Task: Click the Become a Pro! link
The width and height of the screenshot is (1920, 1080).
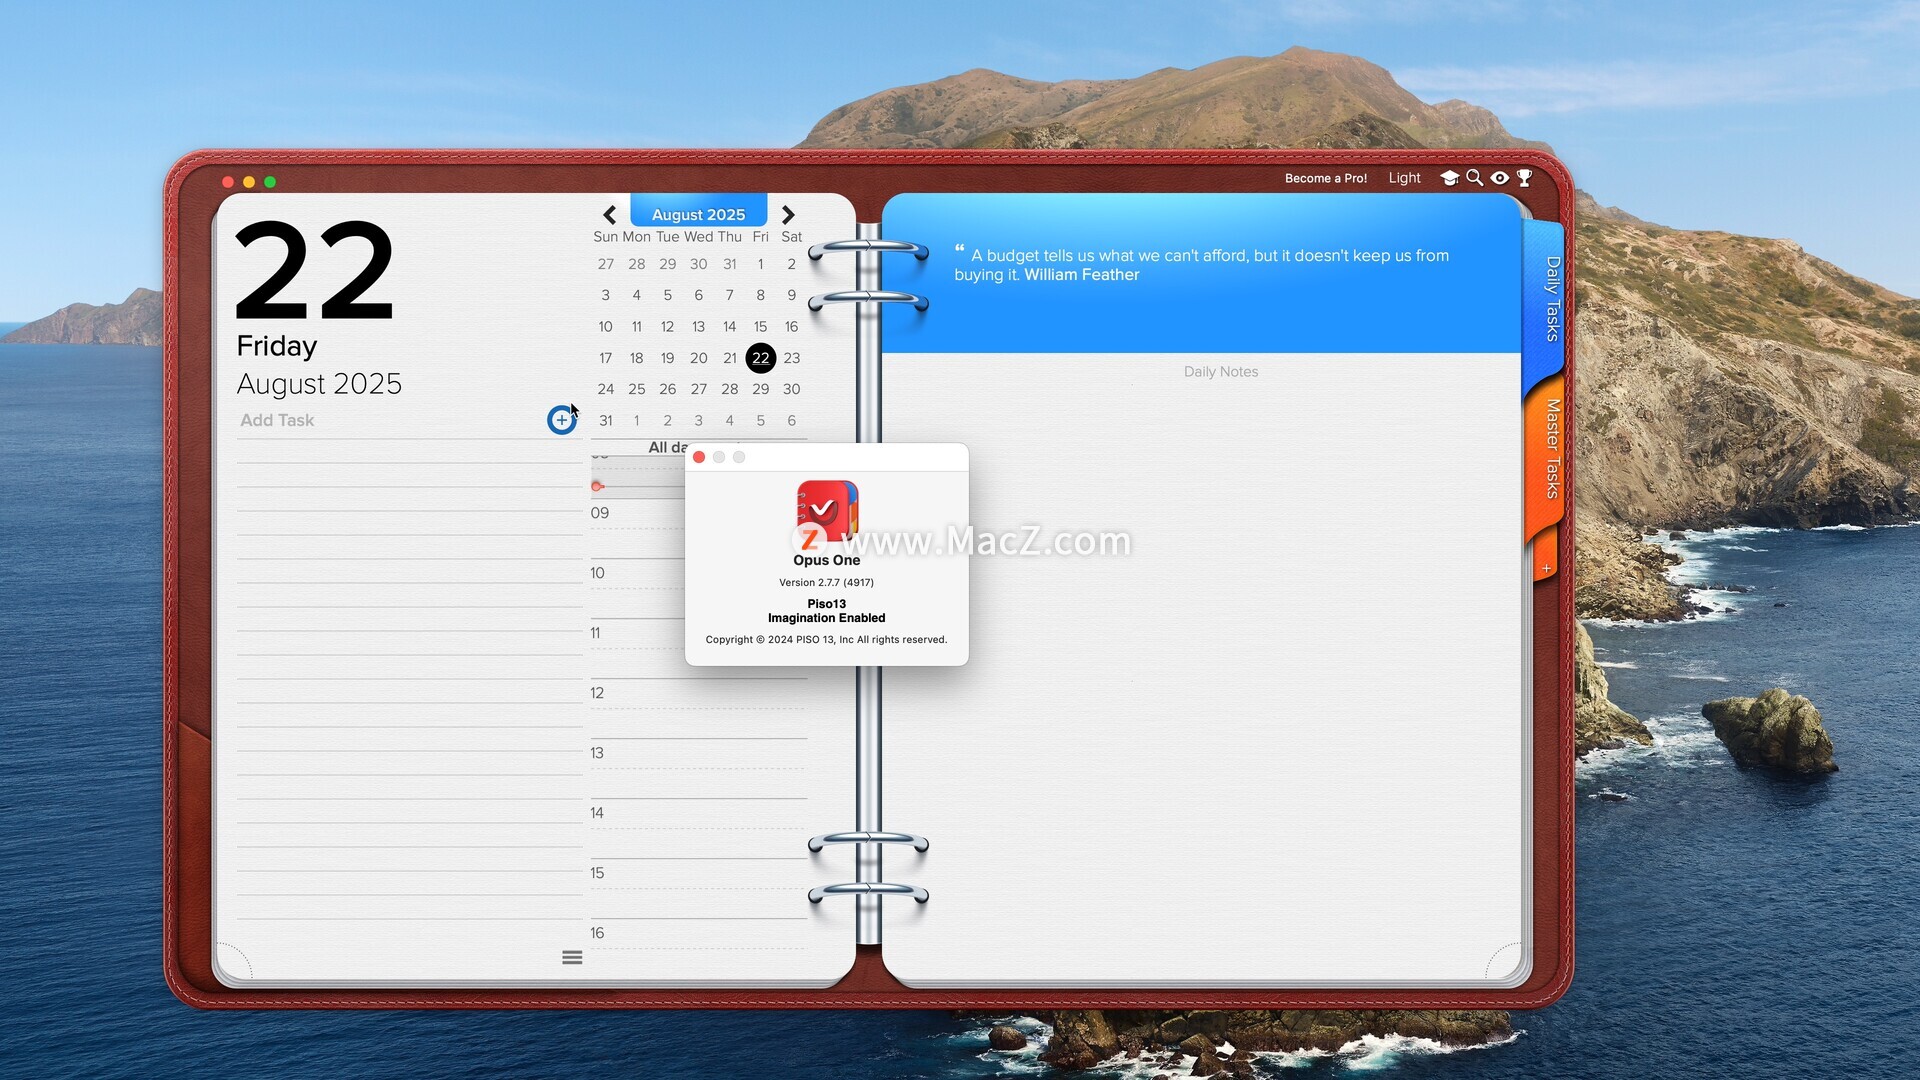Action: (1325, 178)
